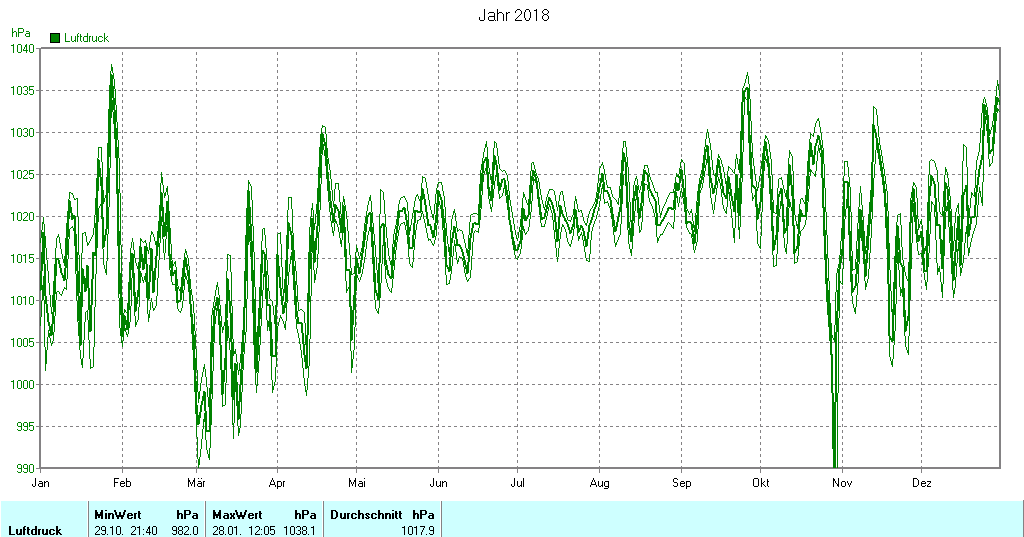The image size is (1024, 537).
Task: Select the Feb label on the time axis
Action: pos(122,483)
